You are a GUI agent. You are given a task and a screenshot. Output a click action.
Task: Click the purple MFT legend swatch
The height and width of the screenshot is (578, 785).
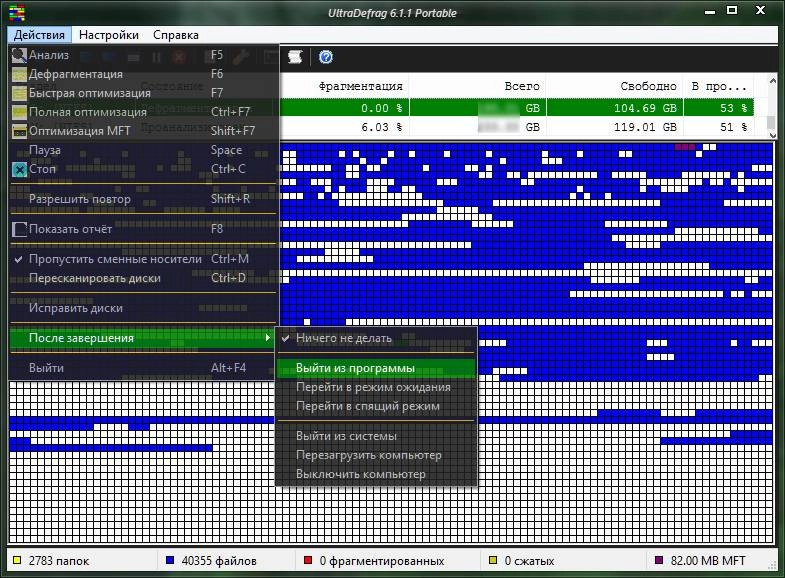(x=659, y=560)
